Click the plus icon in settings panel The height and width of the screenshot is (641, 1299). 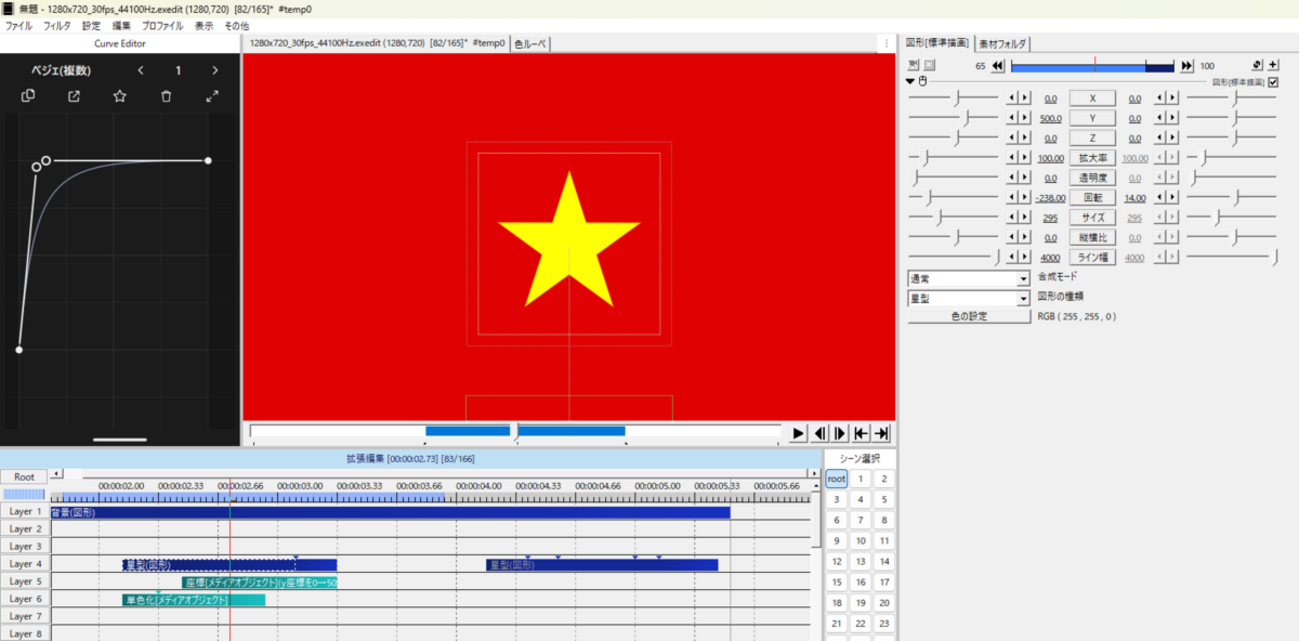coord(1273,65)
